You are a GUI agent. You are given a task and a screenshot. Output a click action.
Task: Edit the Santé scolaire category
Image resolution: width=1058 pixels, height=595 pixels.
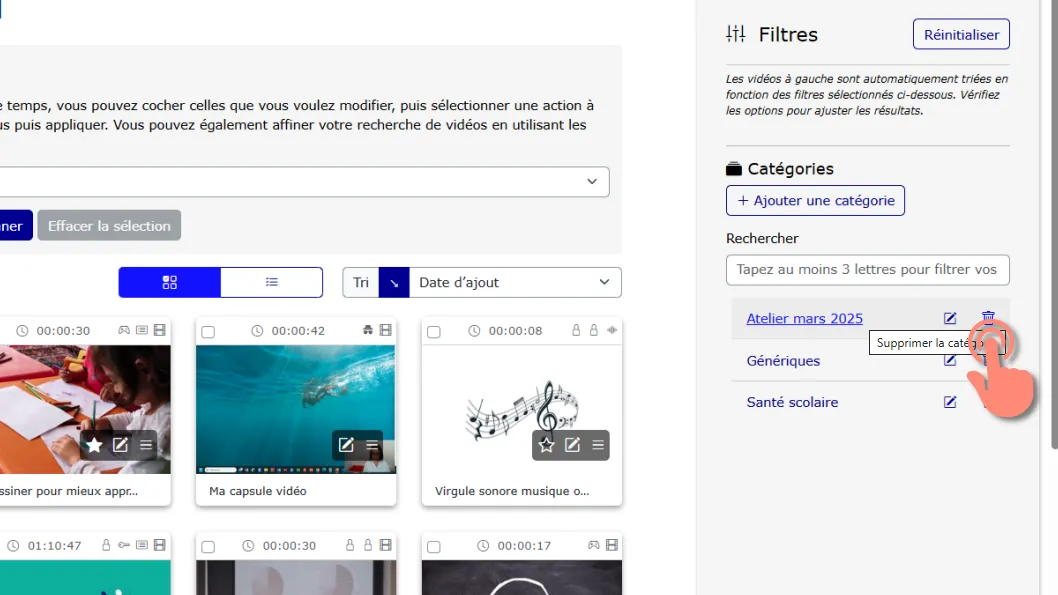[950, 402]
